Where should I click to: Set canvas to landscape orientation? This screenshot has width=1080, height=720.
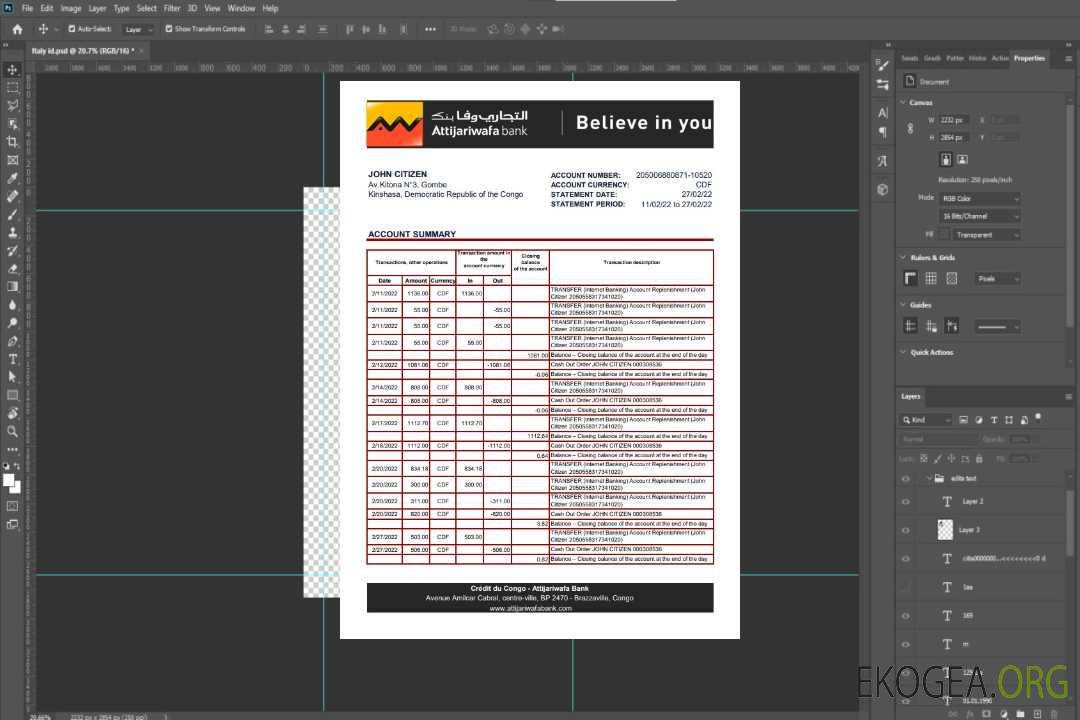tap(963, 160)
